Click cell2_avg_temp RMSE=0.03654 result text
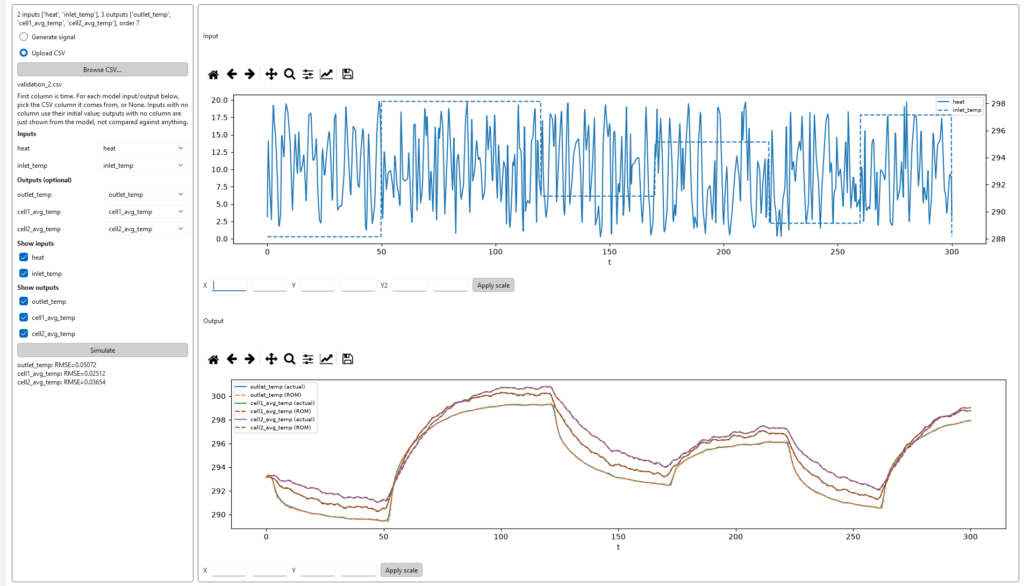 (61, 382)
